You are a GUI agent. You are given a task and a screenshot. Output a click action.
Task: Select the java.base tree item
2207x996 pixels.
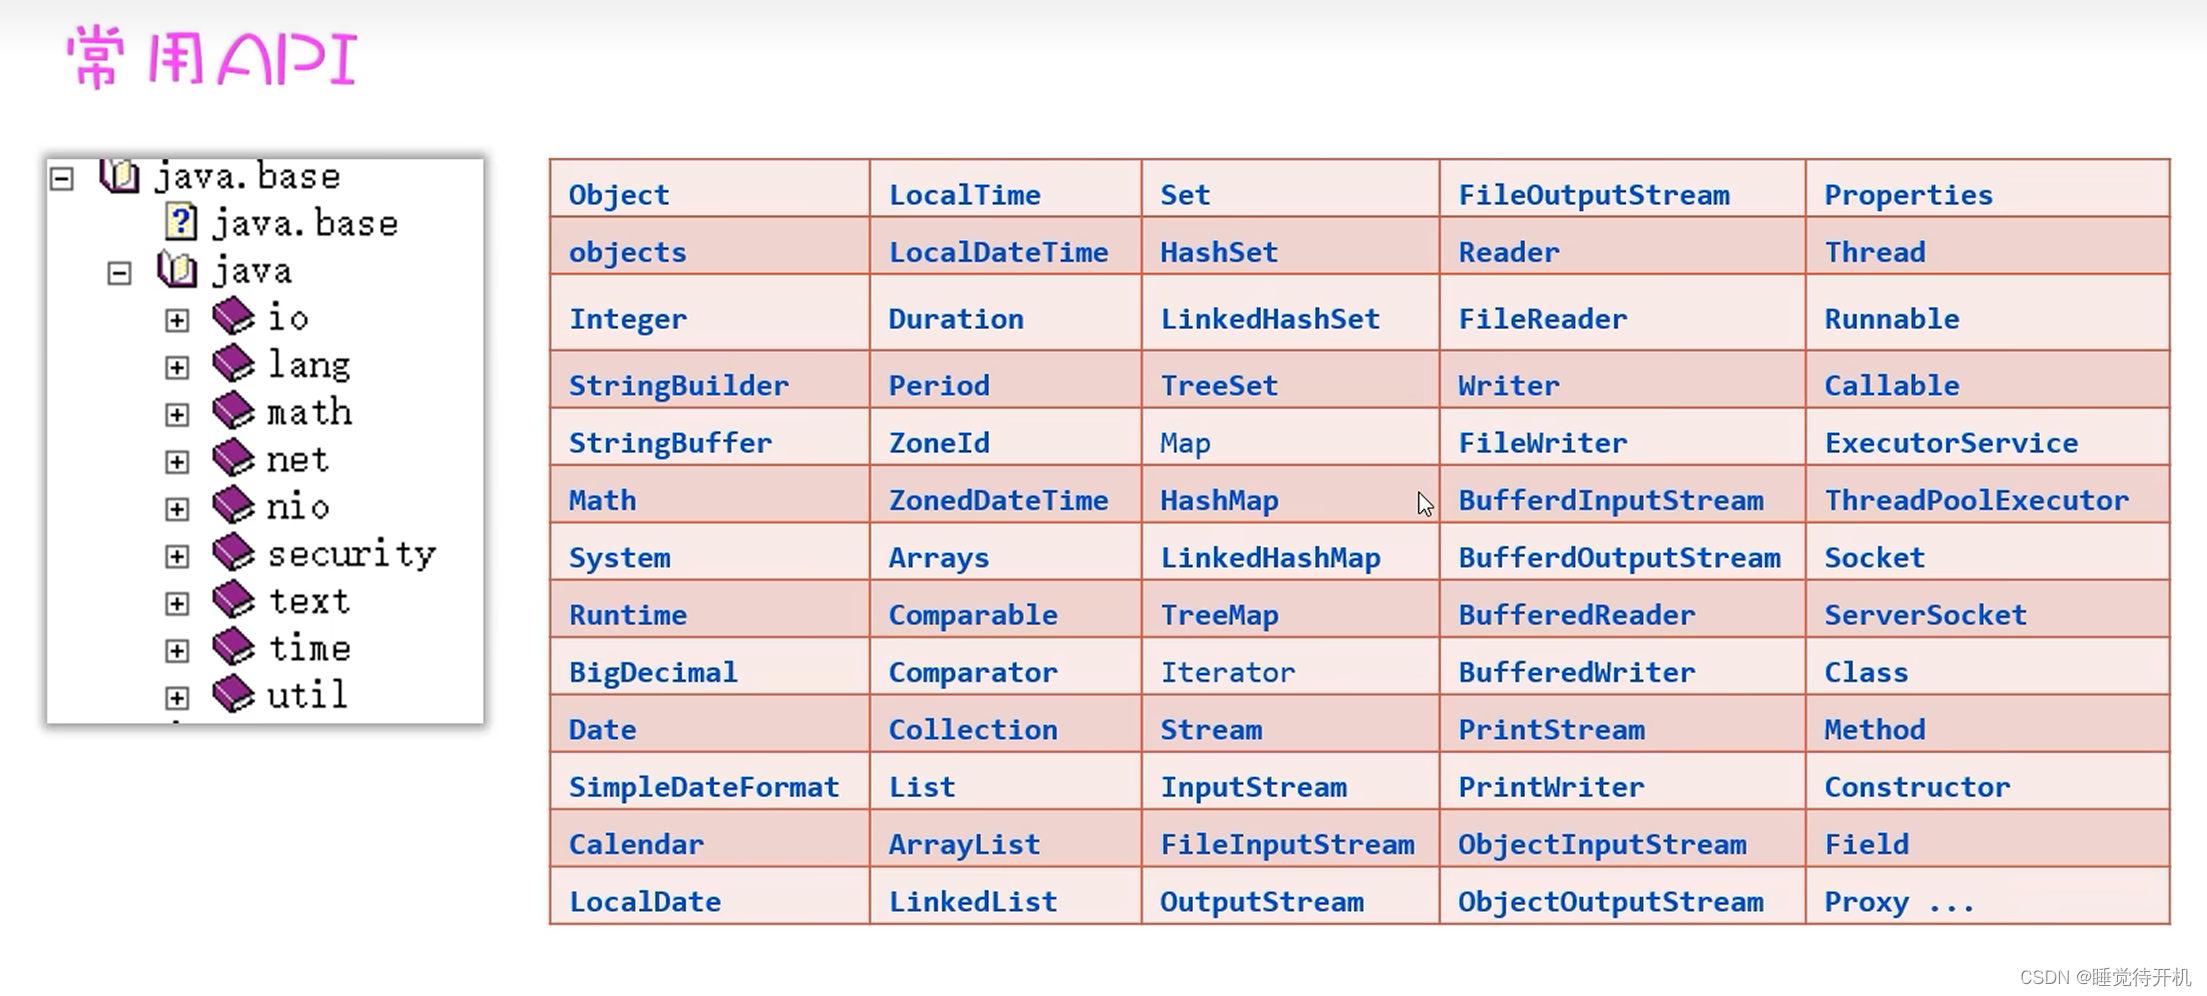pyautogui.click(x=304, y=222)
